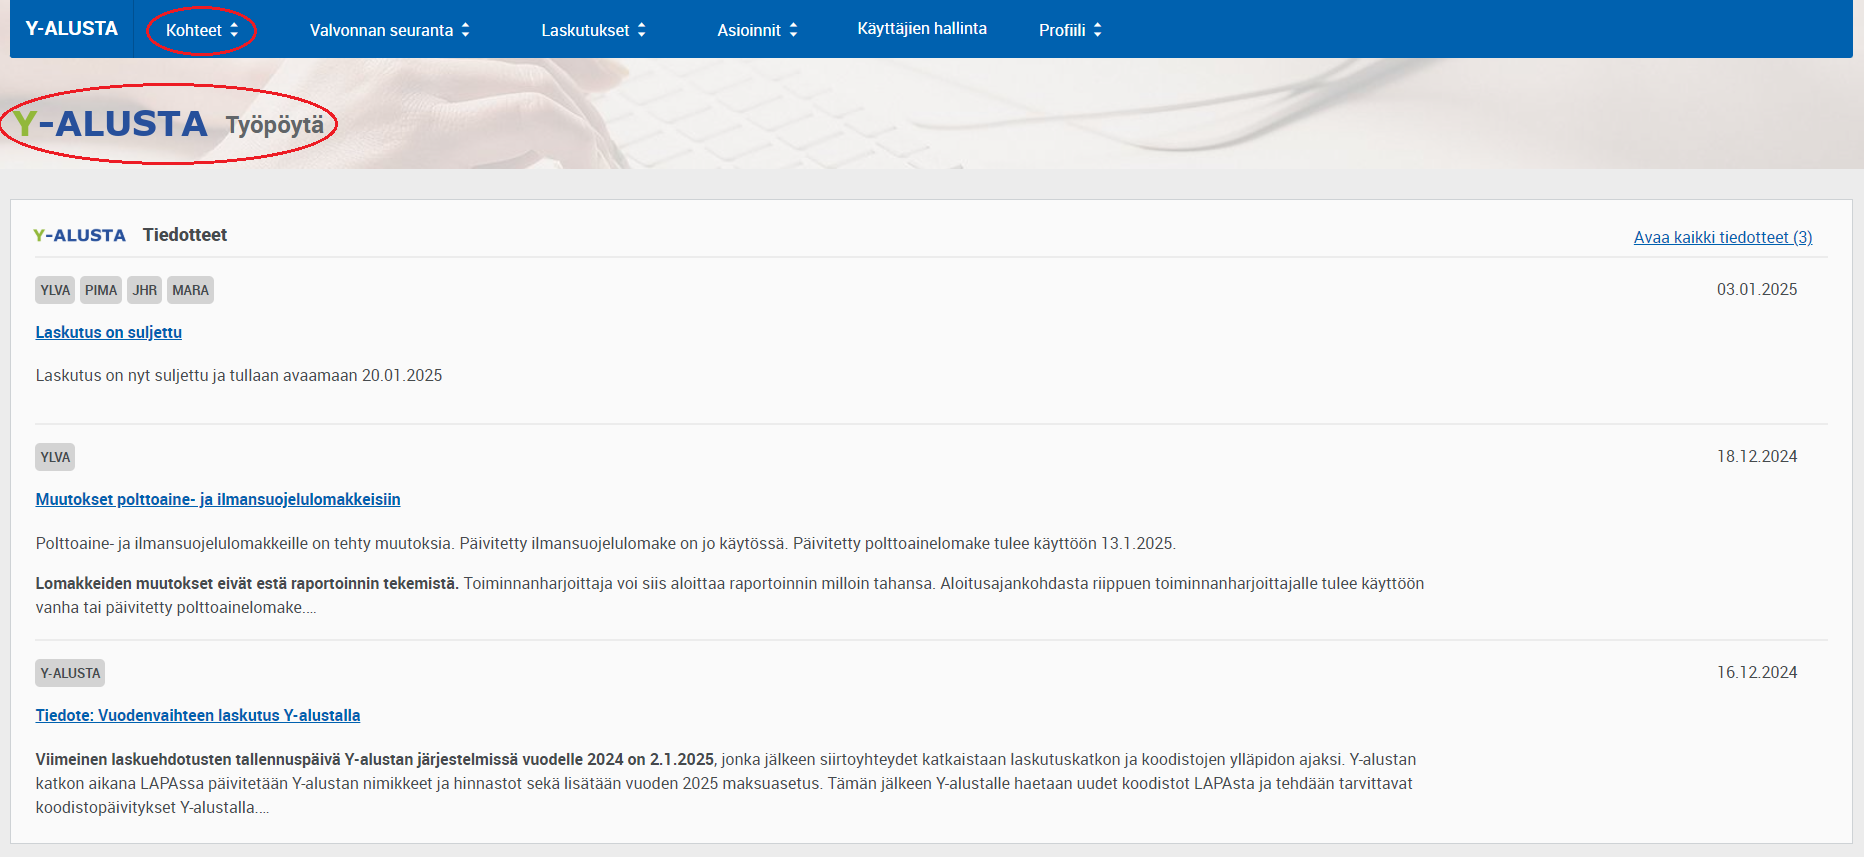The height and width of the screenshot is (857, 1864).
Task: Click the Y-ALUSTA brand in the navbar
Action: [71, 29]
